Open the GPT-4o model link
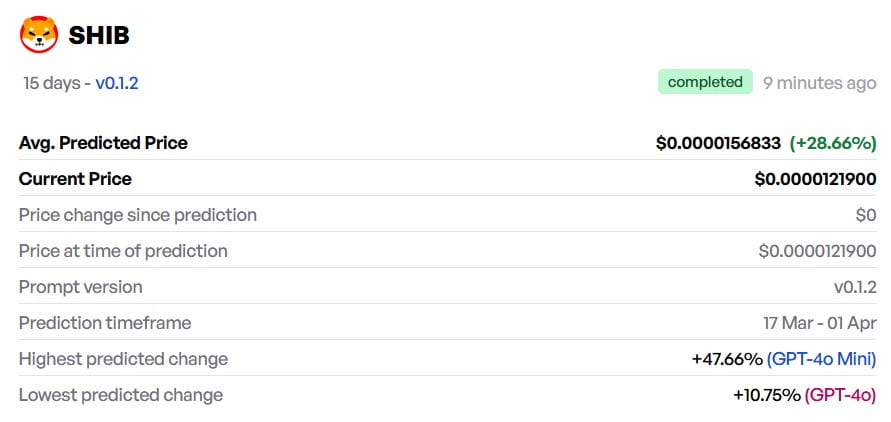The image size is (891, 422). click(840, 395)
